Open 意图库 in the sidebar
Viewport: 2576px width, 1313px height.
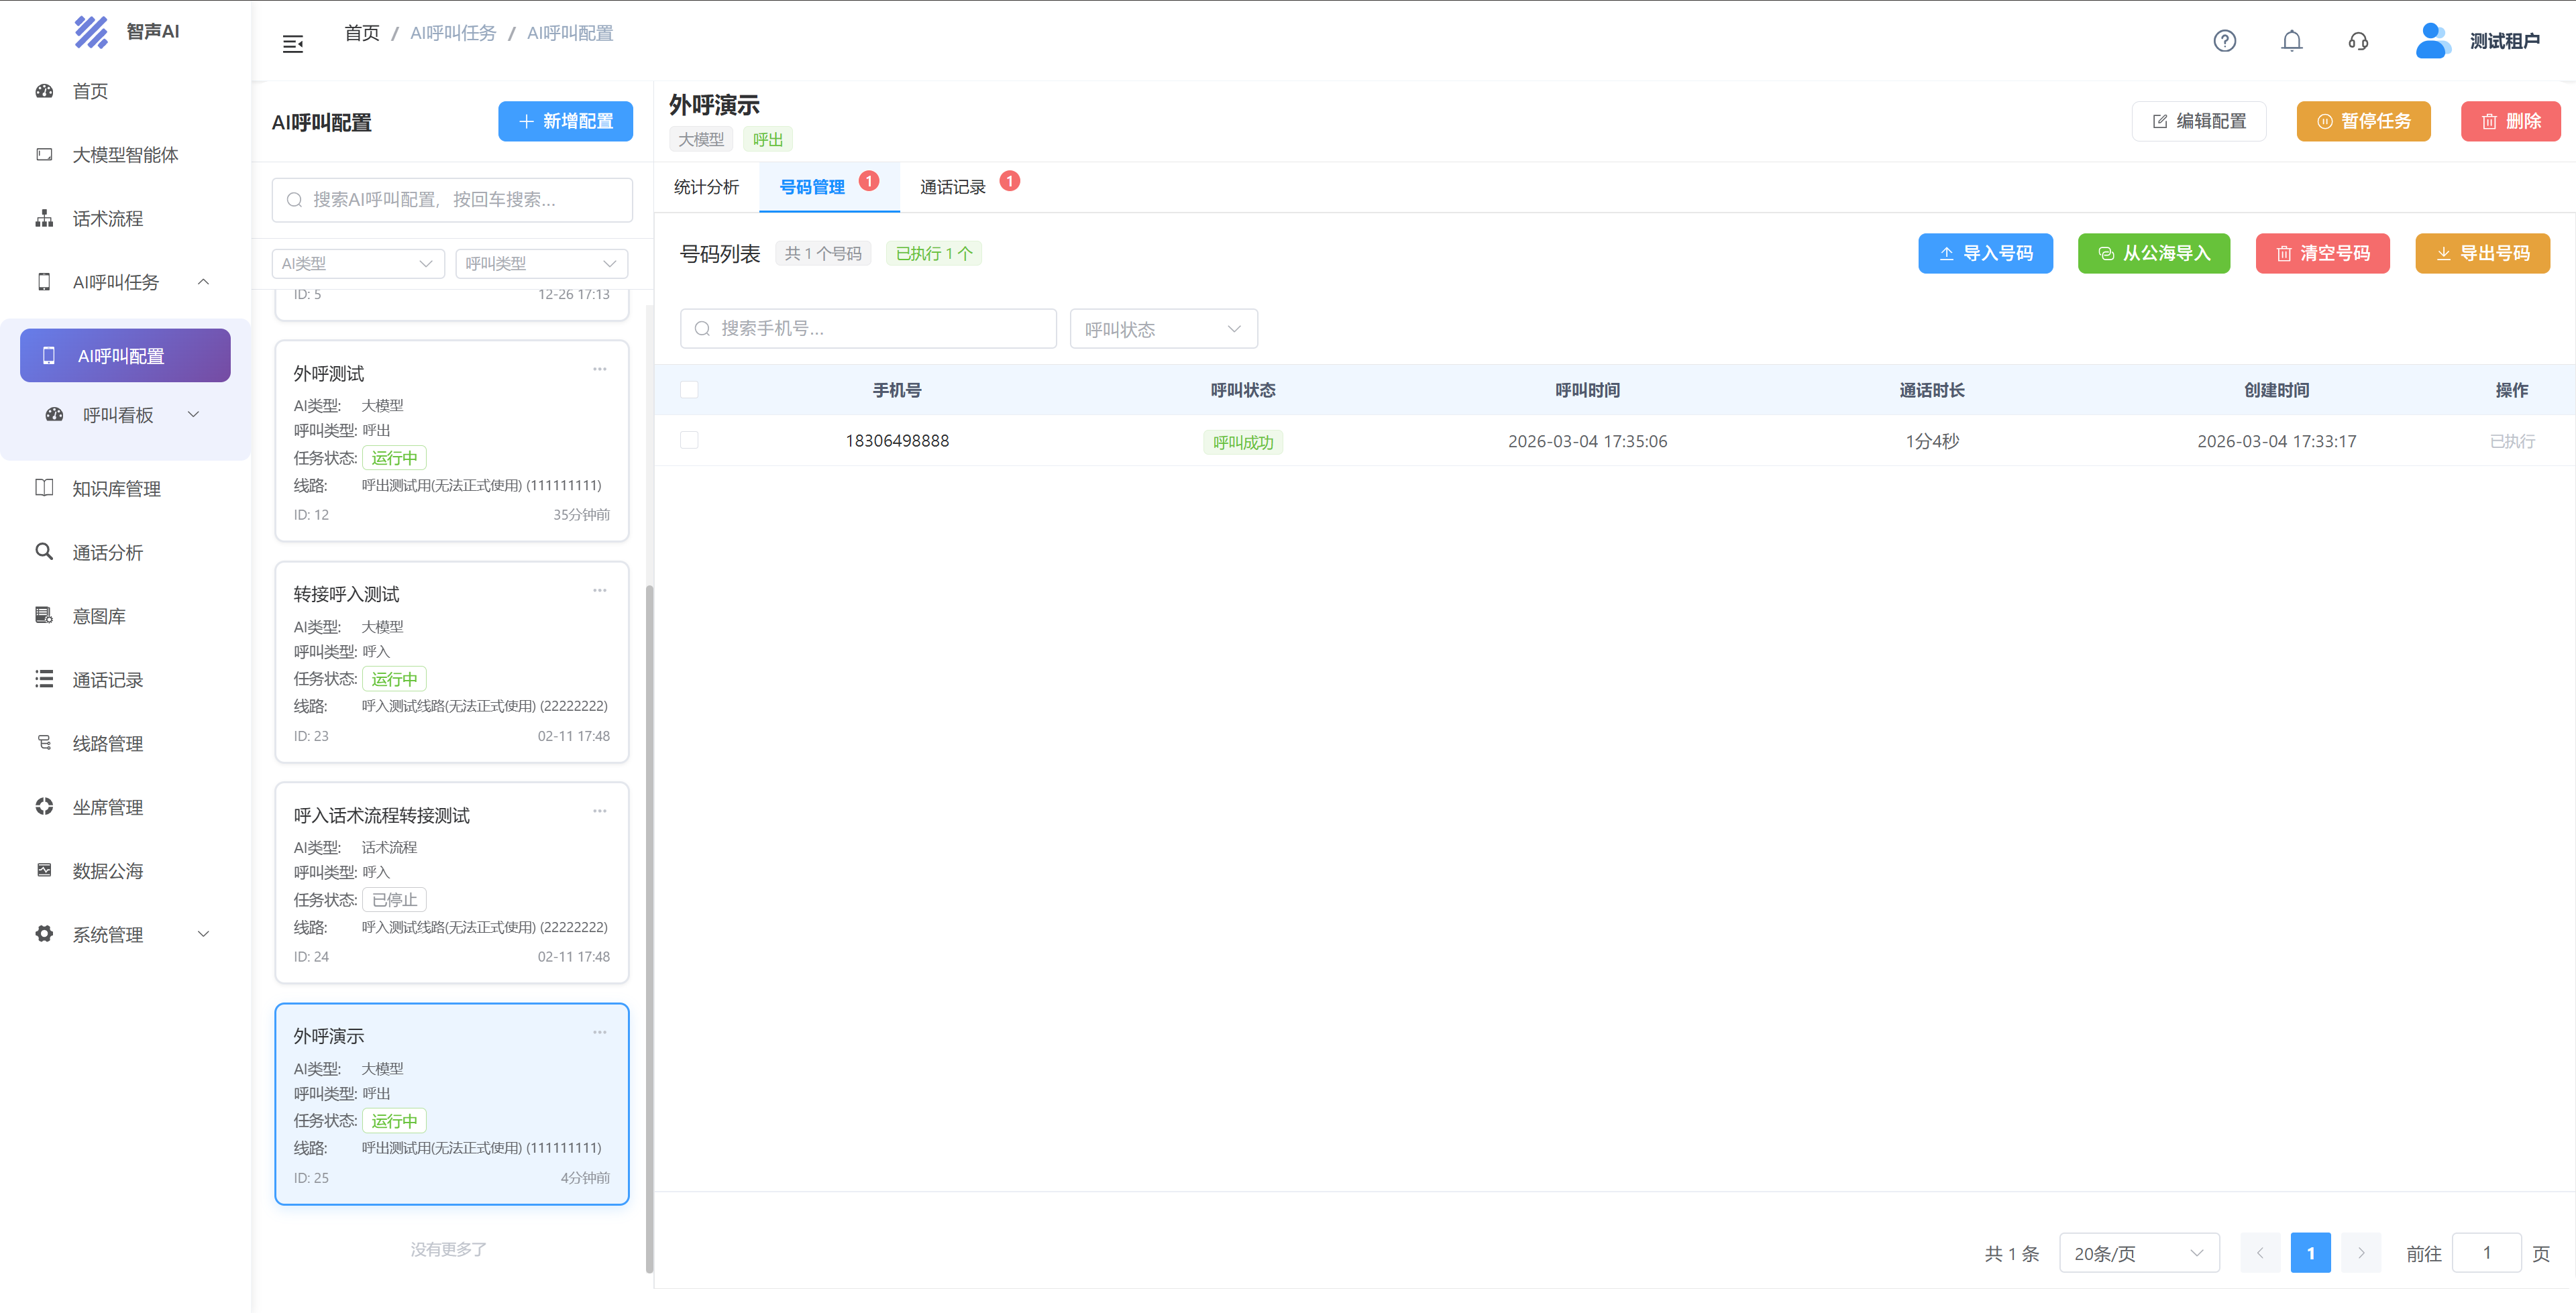tap(99, 616)
